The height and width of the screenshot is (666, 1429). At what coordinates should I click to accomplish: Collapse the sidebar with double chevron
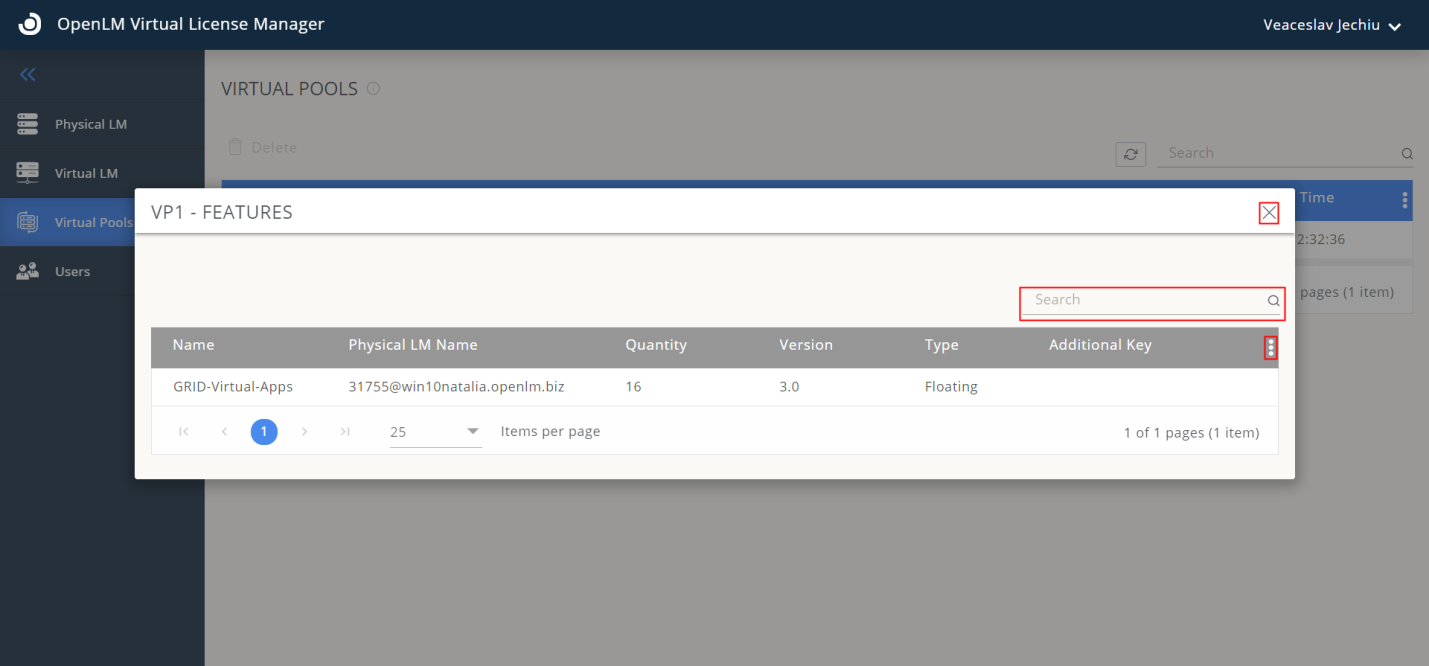[x=28, y=74]
